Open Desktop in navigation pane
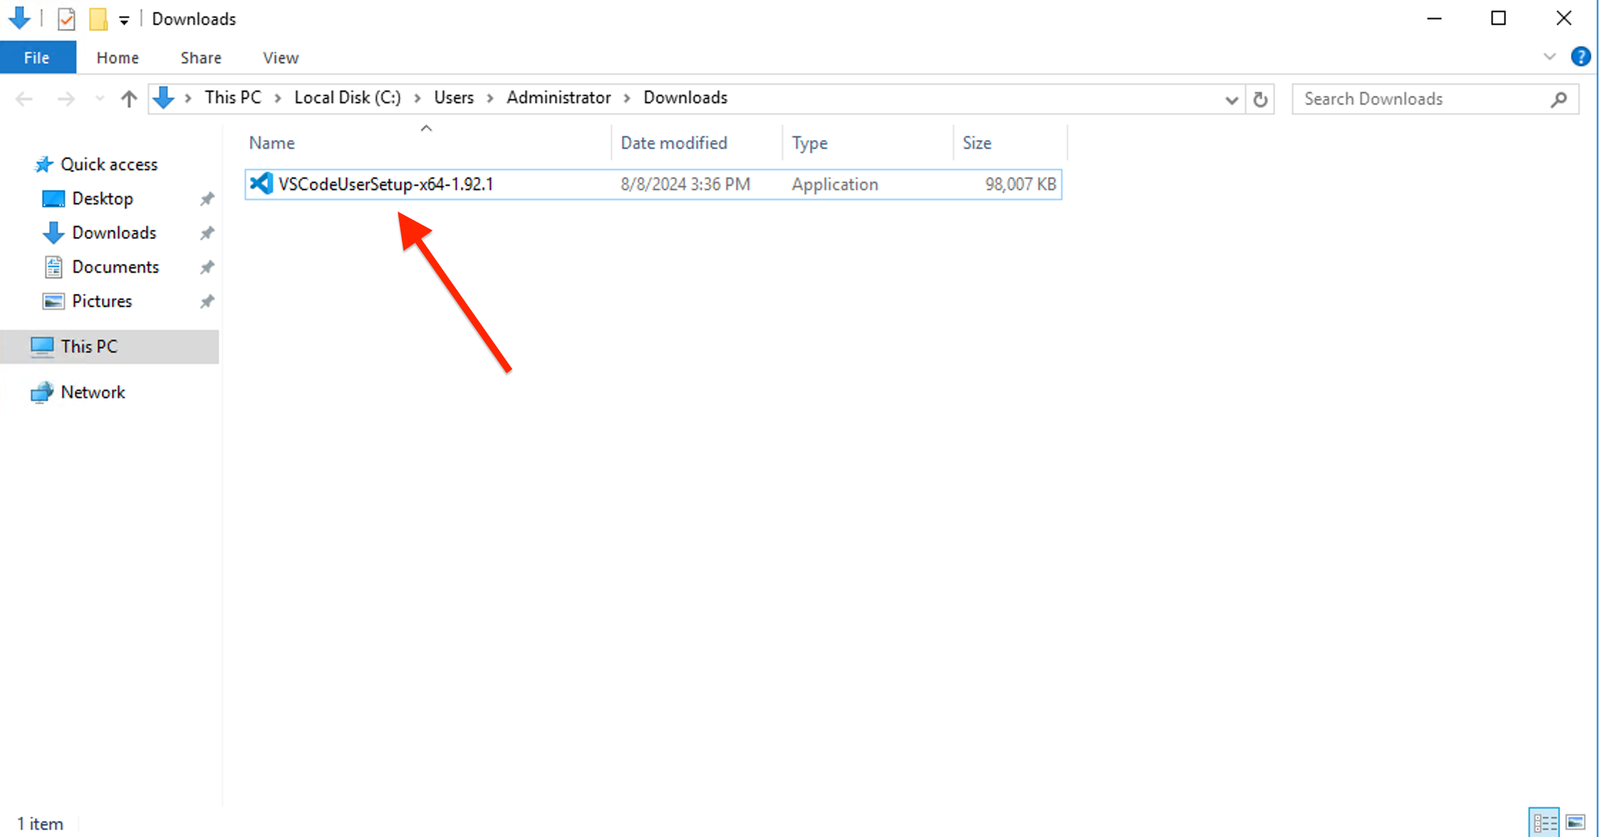 pyautogui.click(x=102, y=199)
